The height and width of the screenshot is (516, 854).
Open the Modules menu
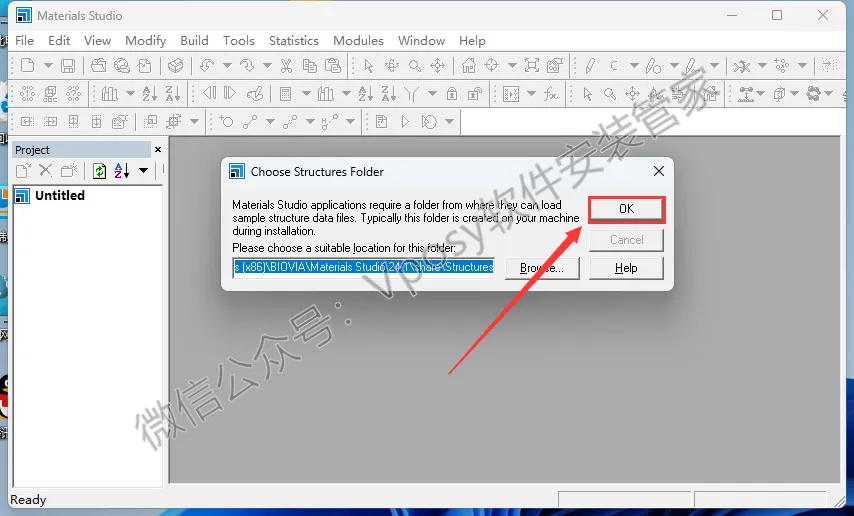coord(358,41)
